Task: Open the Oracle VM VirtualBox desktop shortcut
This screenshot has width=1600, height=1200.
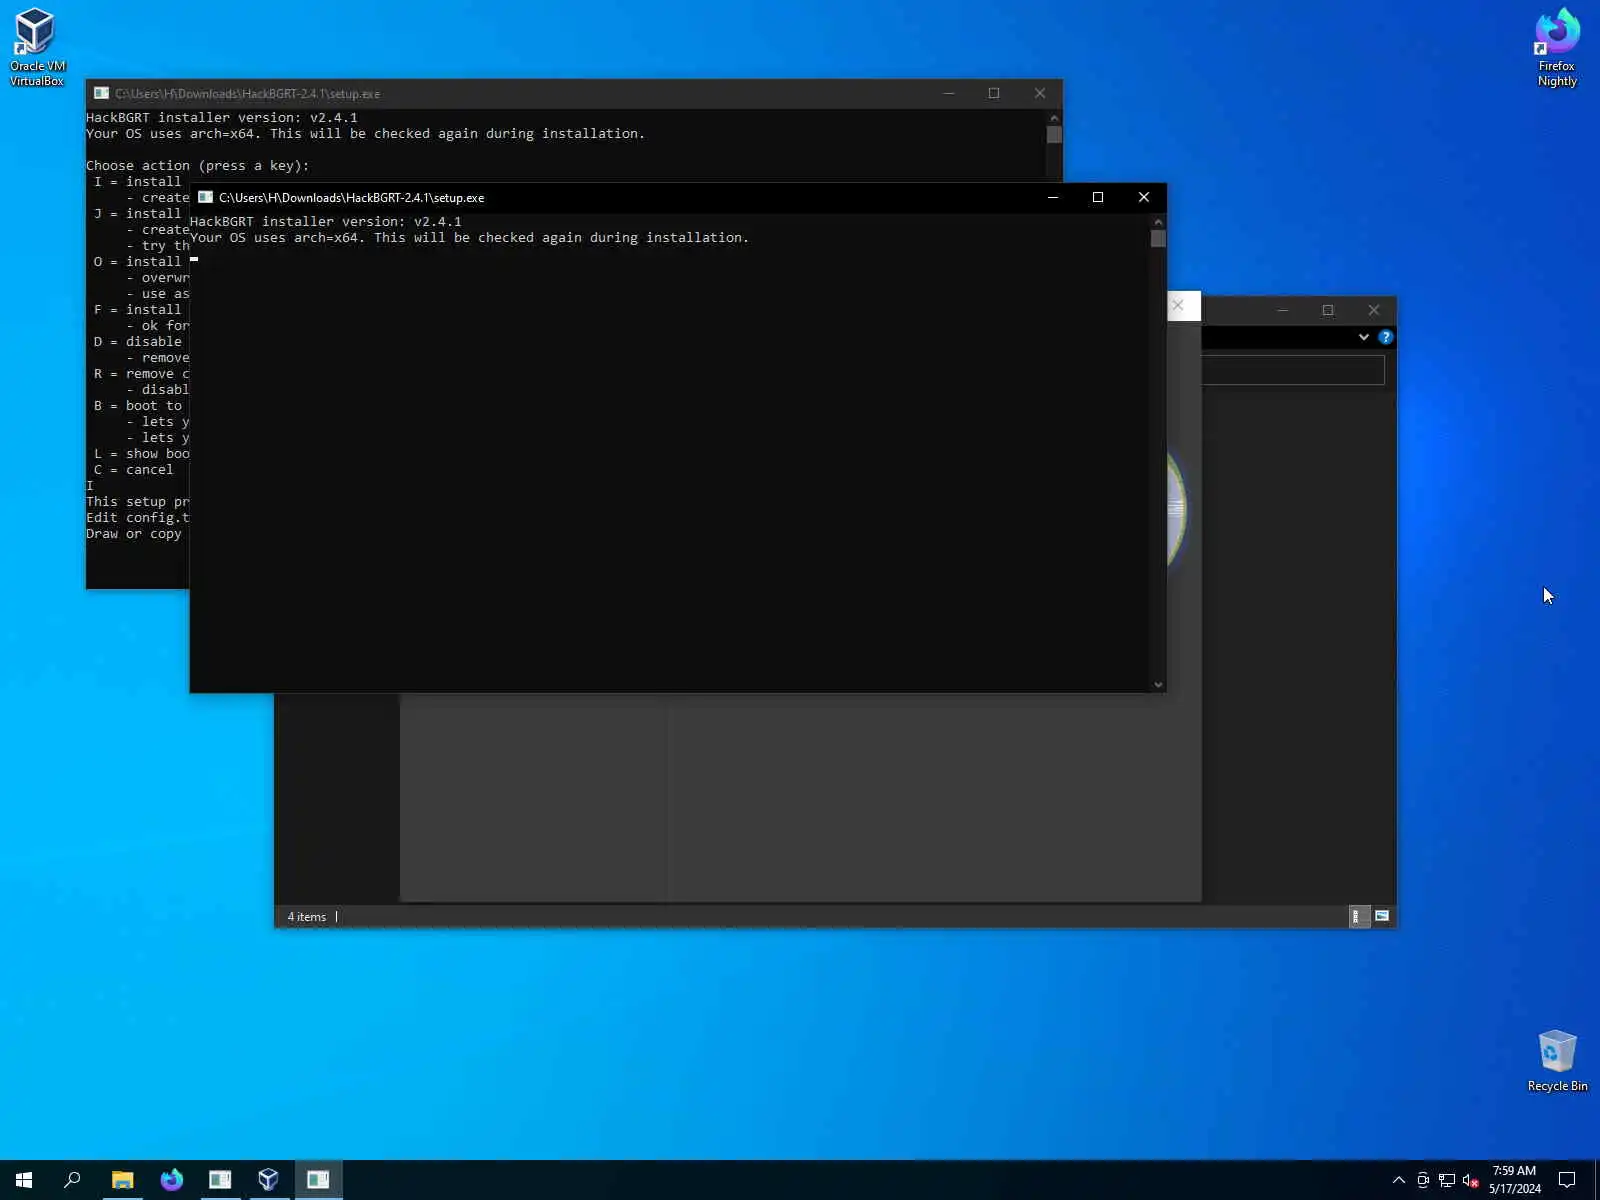Action: click(x=36, y=47)
